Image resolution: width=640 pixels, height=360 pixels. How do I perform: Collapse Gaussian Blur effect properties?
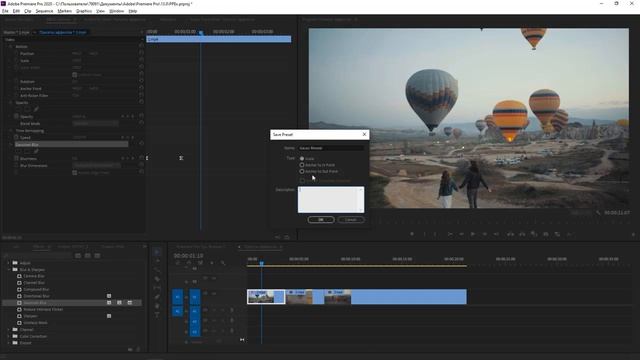(x=11, y=144)
